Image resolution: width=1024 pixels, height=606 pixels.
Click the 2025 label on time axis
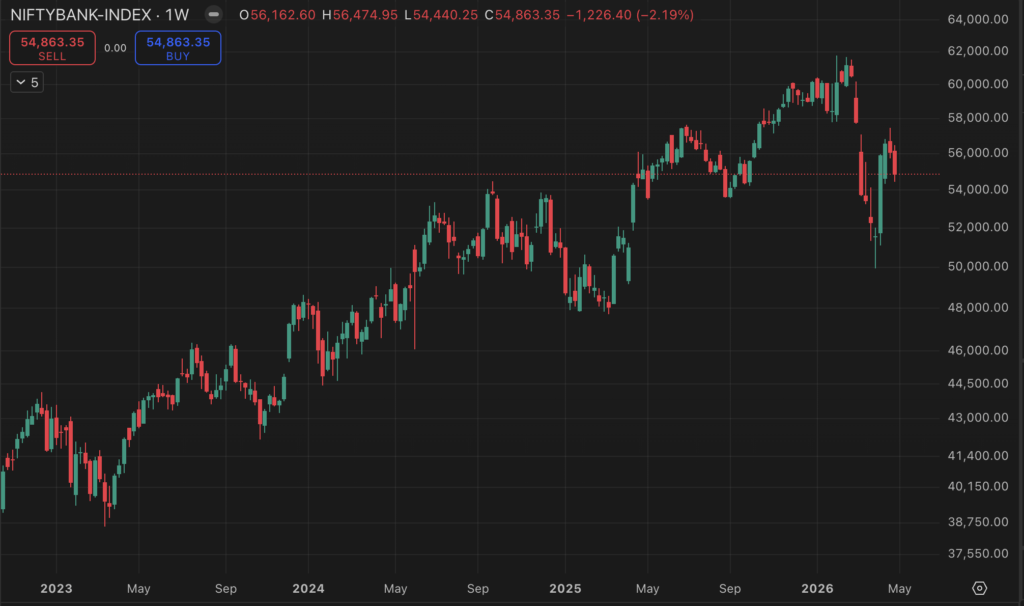[x=565, y=588]
